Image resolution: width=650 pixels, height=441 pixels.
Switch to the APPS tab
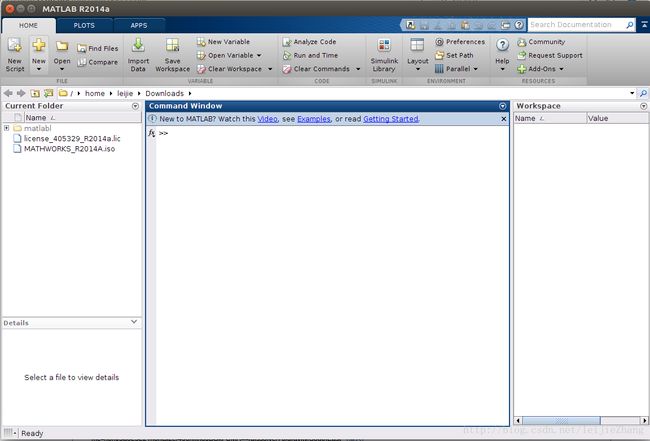pyautogui.click(x=139, y=25)
